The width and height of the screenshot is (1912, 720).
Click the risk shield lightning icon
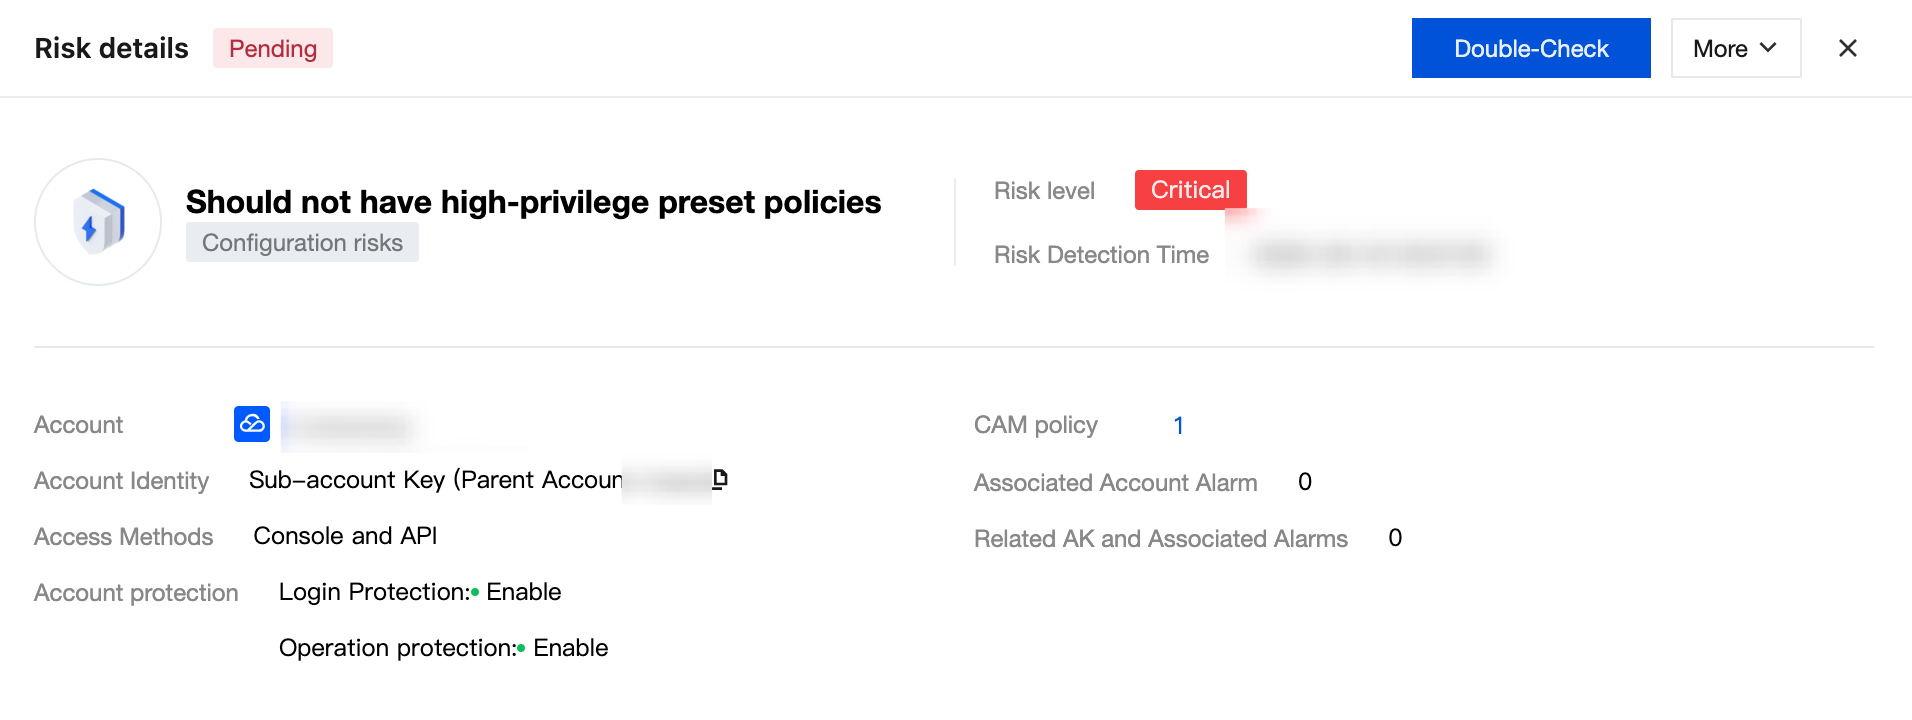(98, 222)
